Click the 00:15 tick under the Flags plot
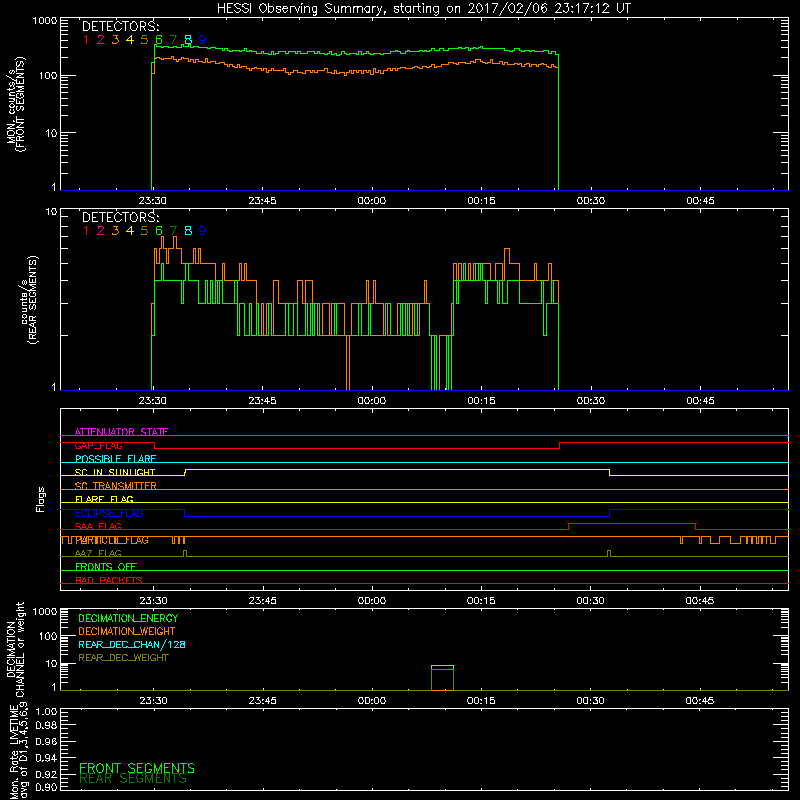Viewport: 800px width, 800px height. click(x=481, y=601)
